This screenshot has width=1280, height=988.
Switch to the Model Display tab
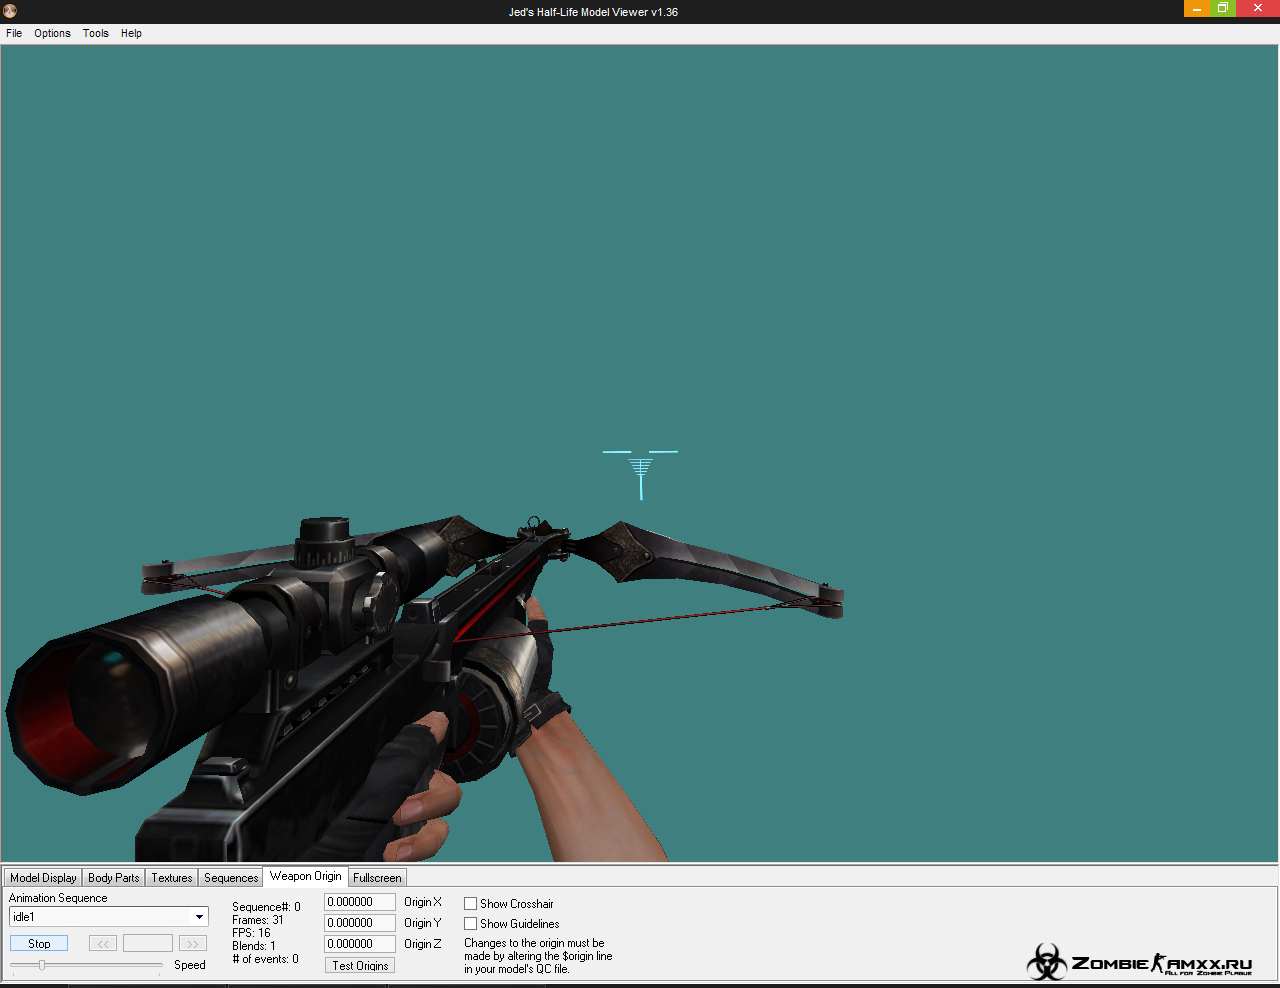click(x=43, y=878)
